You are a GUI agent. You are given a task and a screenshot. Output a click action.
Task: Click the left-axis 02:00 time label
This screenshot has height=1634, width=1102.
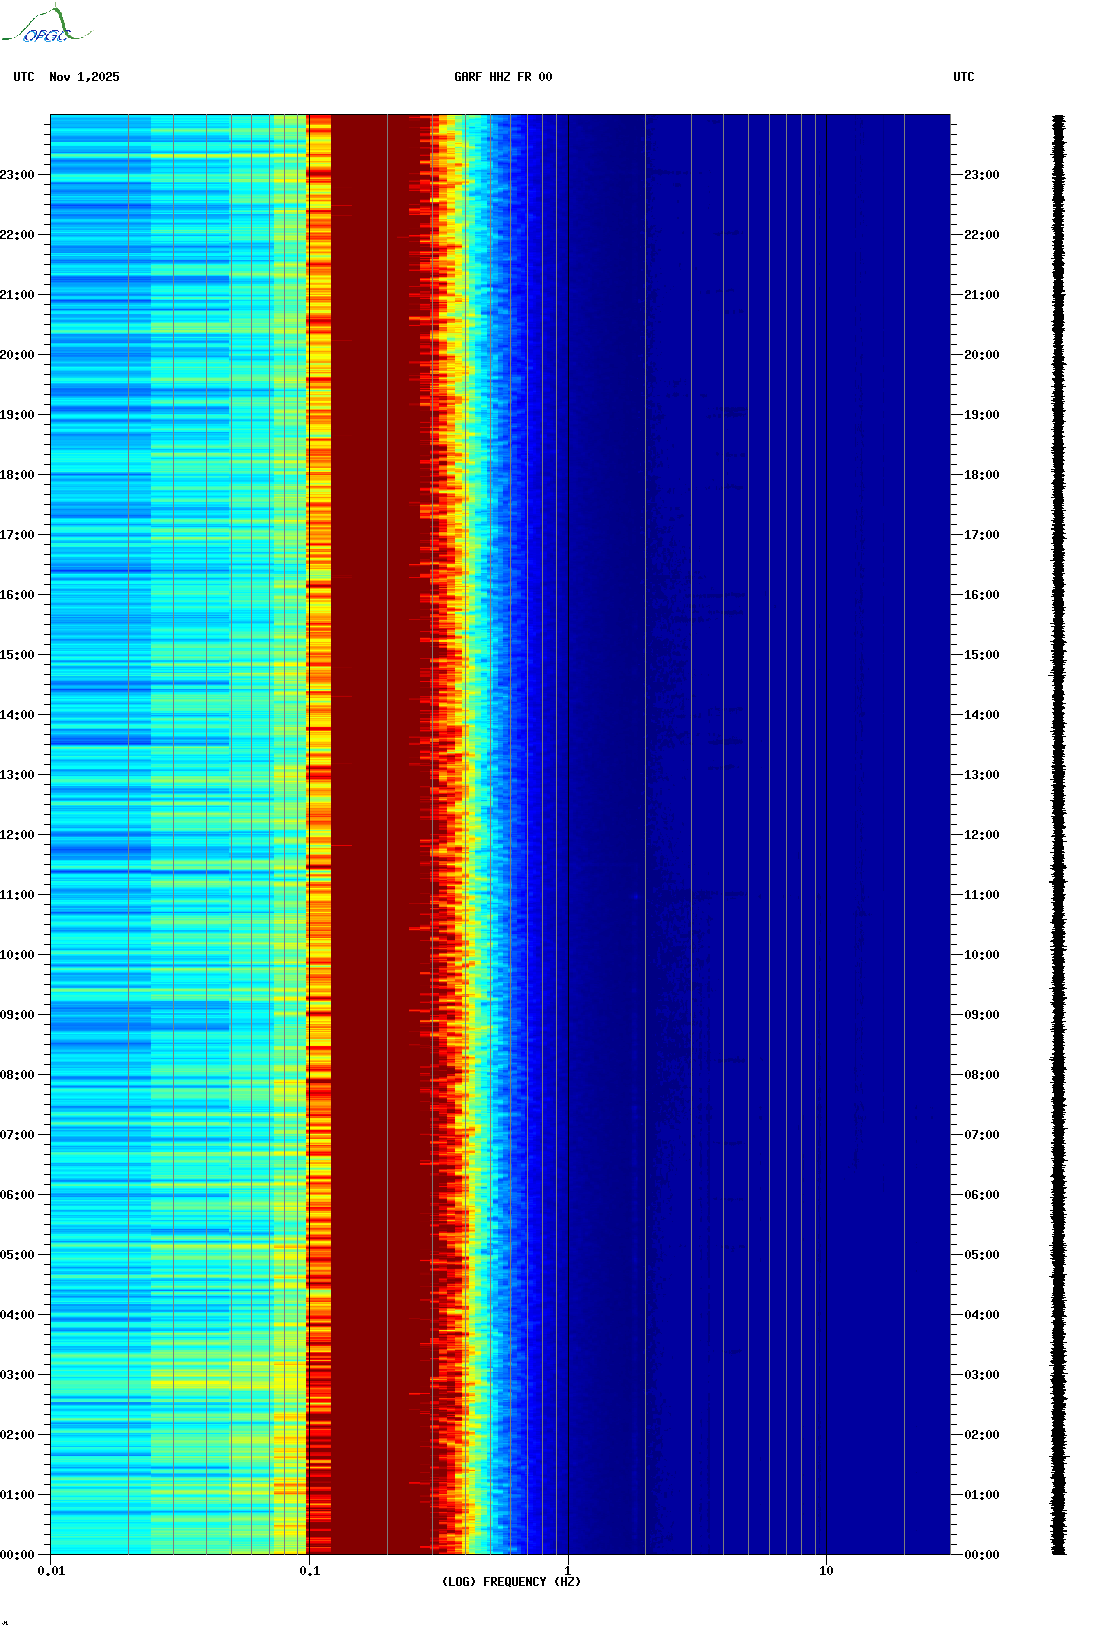pyautogui.click(x=17, y=1435)
